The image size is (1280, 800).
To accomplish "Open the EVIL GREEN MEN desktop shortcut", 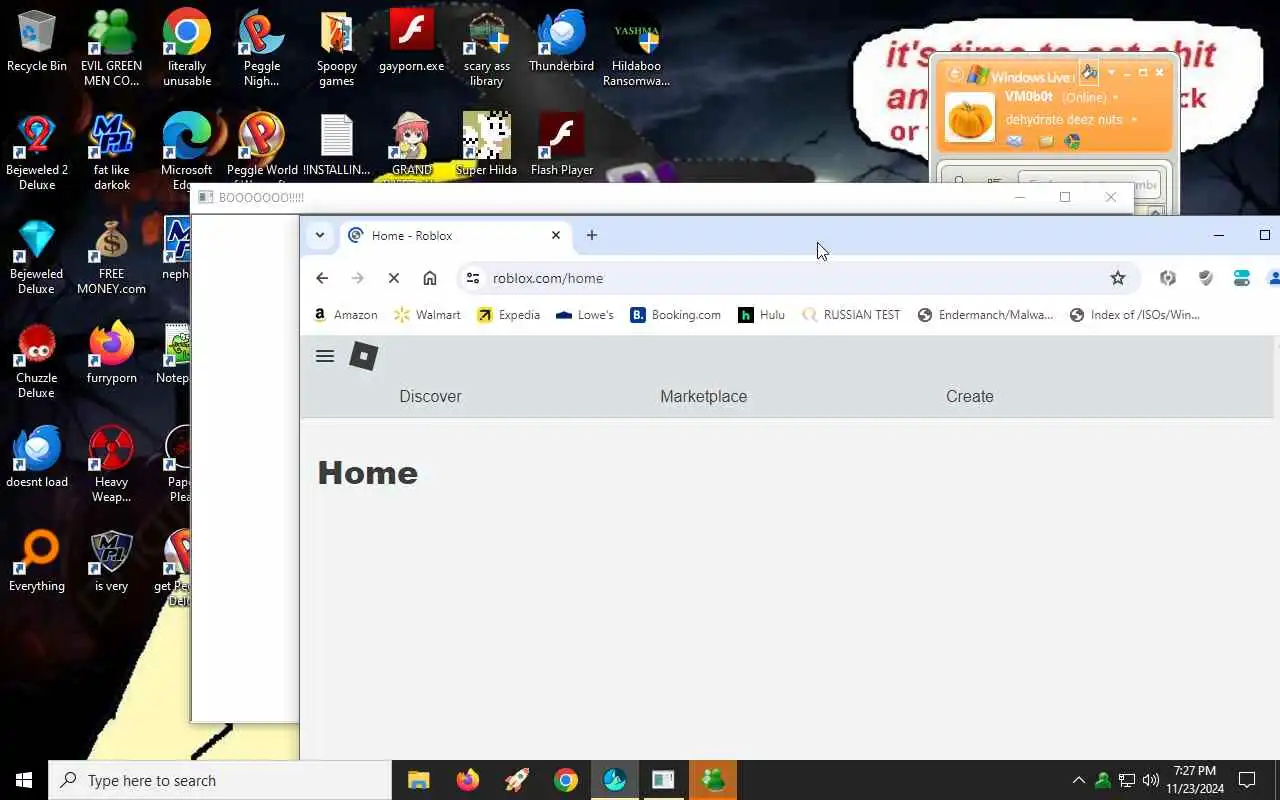I will 111,48.
